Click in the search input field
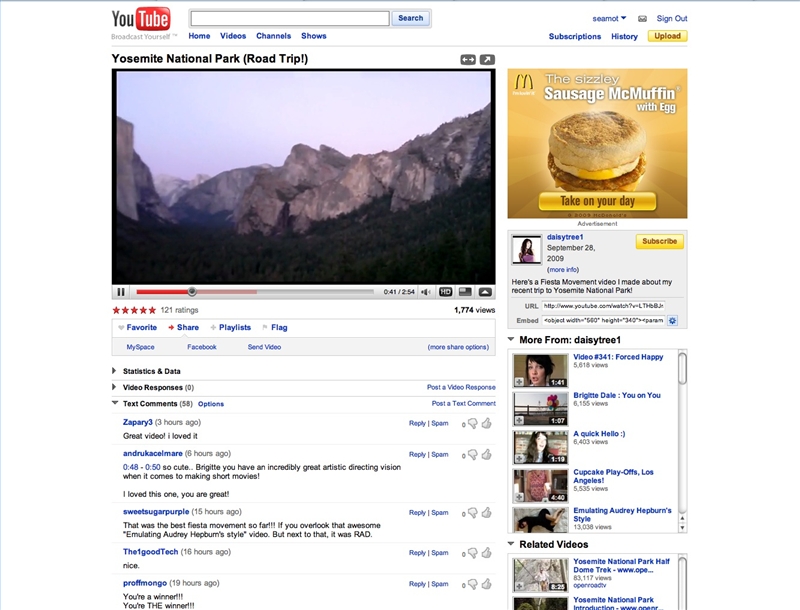 click(x=290, y=18)
